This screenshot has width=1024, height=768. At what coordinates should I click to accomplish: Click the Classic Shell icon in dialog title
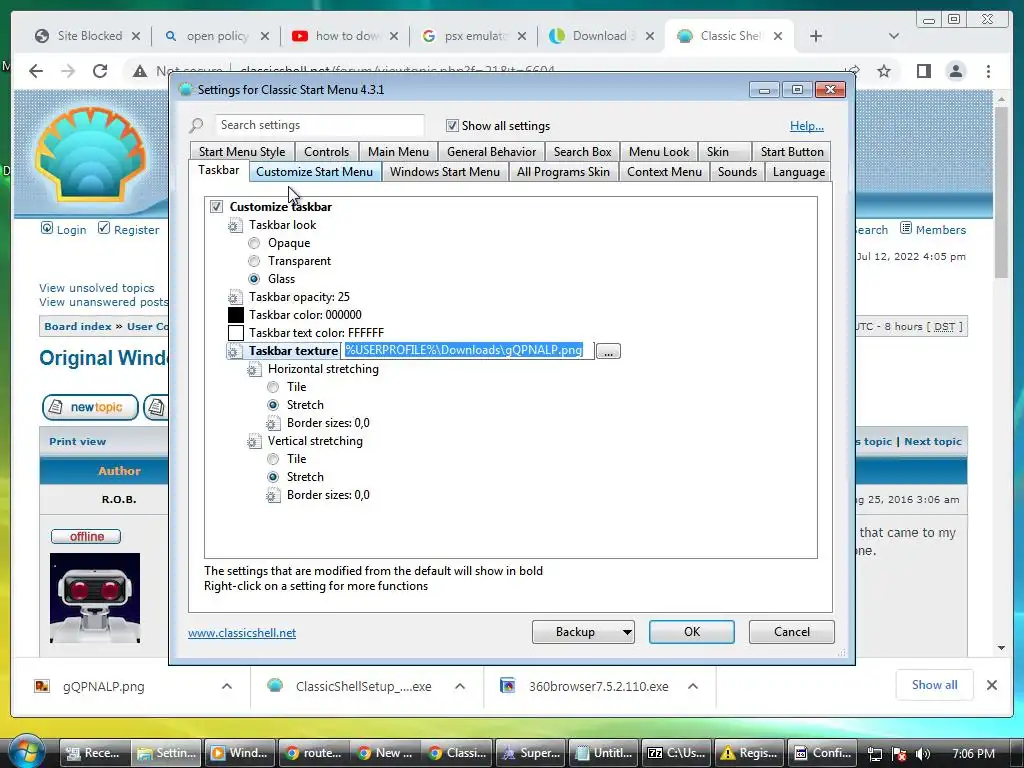[185, 89]
